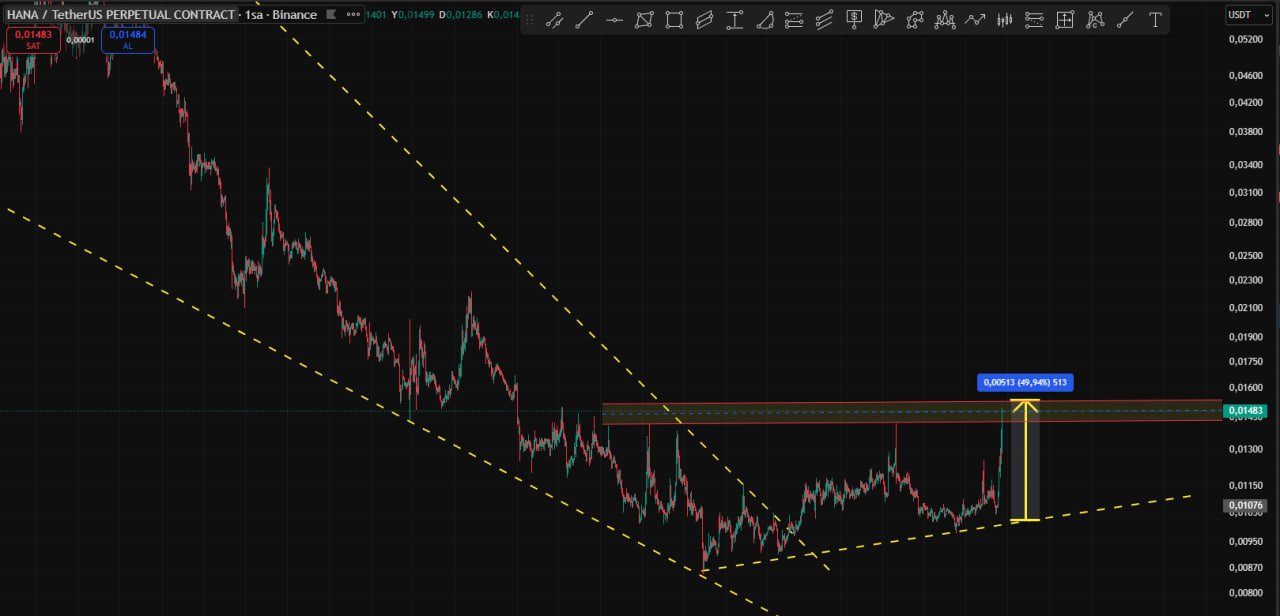Select the skewed quadrilateral with diagonal tool
The height and width of the screenshot is (616, 1280).
coord(644,20)
